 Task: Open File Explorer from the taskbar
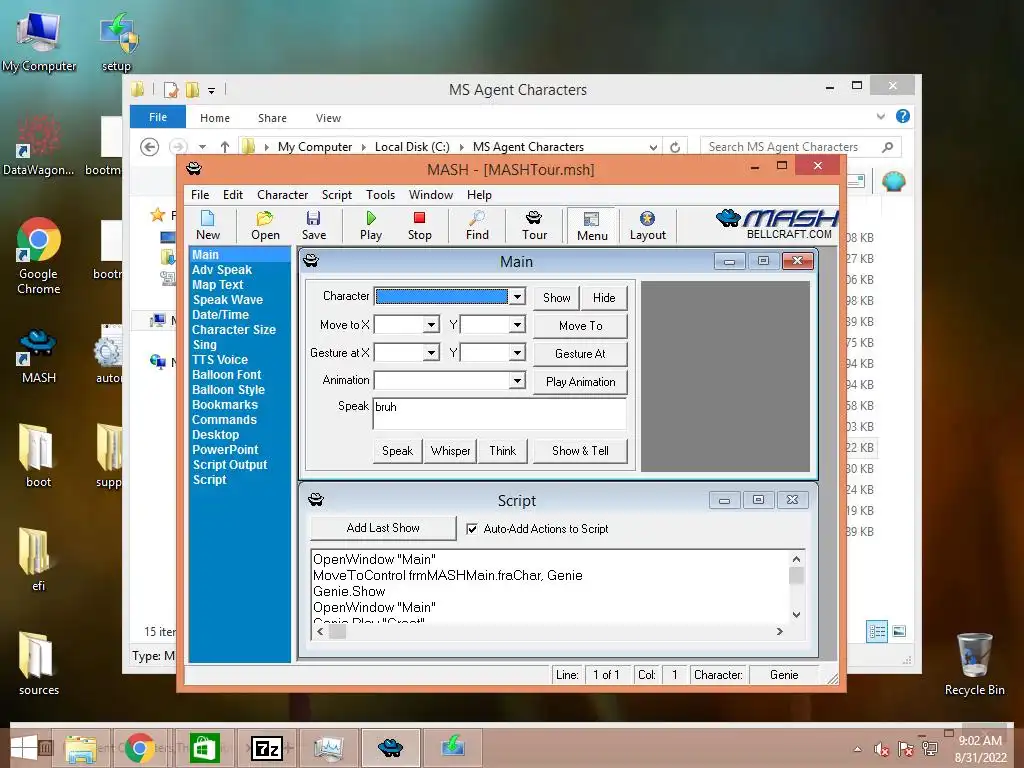(x=80, y=748)
